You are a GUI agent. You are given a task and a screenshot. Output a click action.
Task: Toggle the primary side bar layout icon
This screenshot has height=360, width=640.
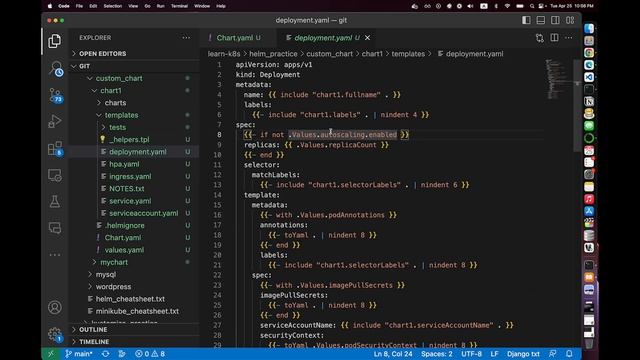[526, 20]
